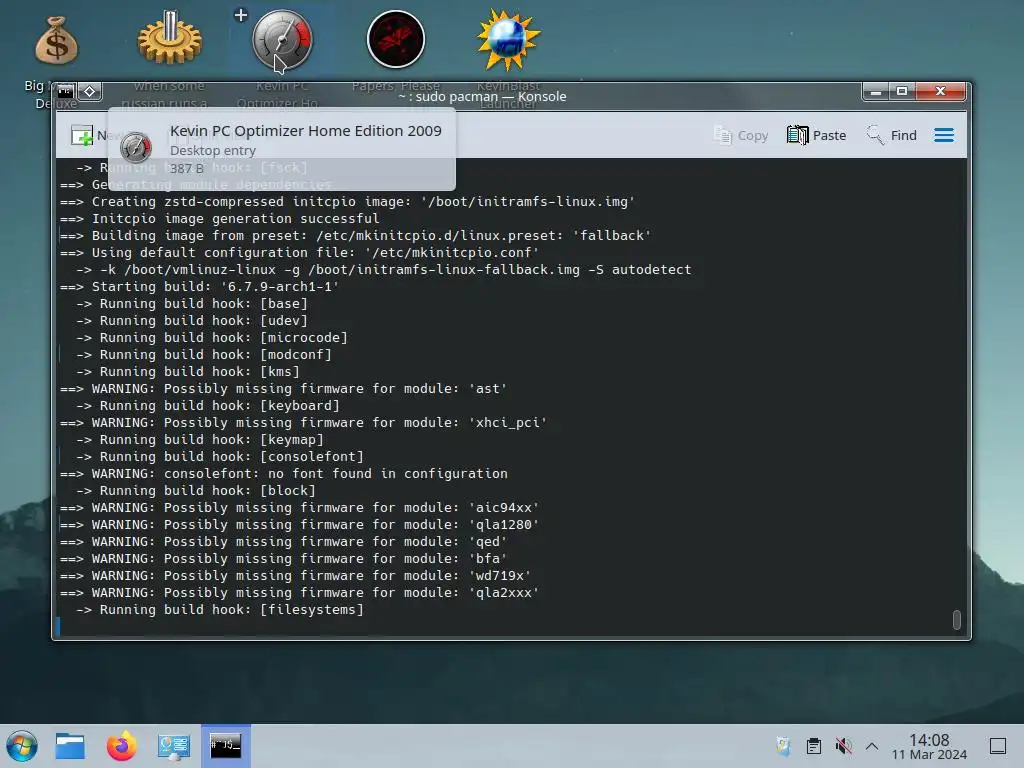Click Copy in the Konsole toolbar

(741, 135)
